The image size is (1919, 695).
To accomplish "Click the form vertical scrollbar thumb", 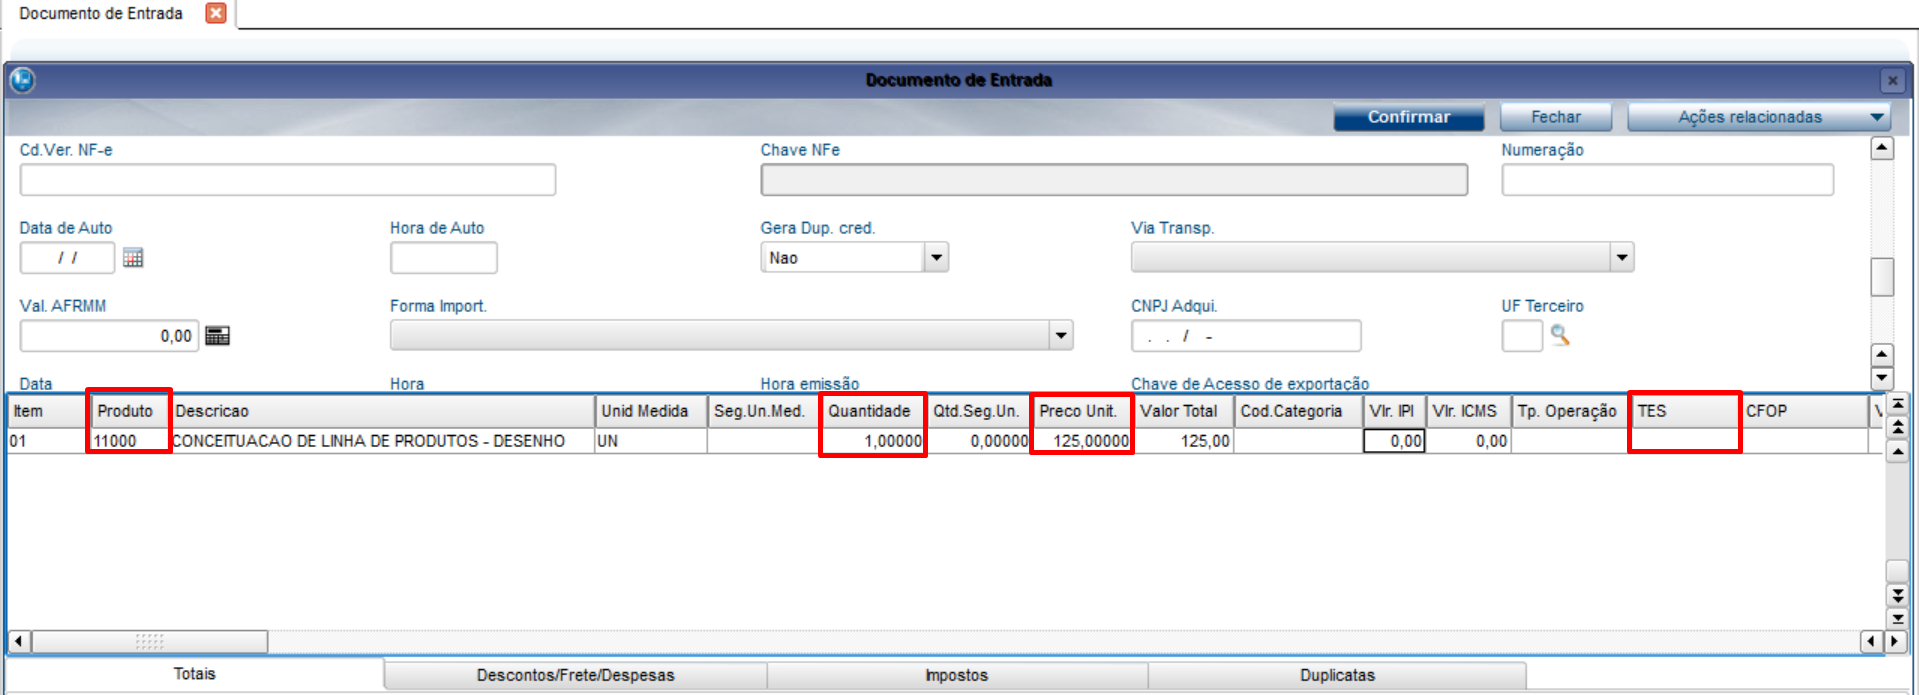I will coord(1882,277).
